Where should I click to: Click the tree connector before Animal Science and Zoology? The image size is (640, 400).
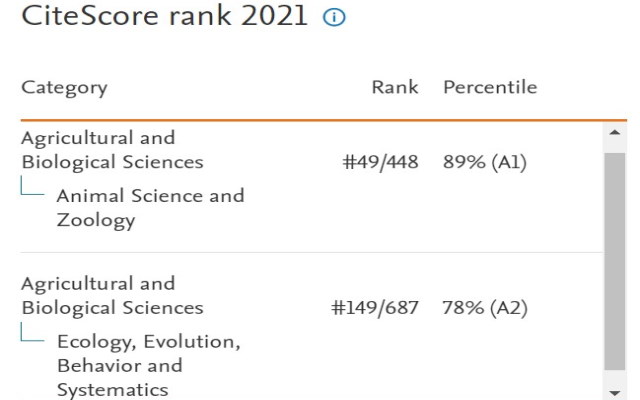click(33, 187)
